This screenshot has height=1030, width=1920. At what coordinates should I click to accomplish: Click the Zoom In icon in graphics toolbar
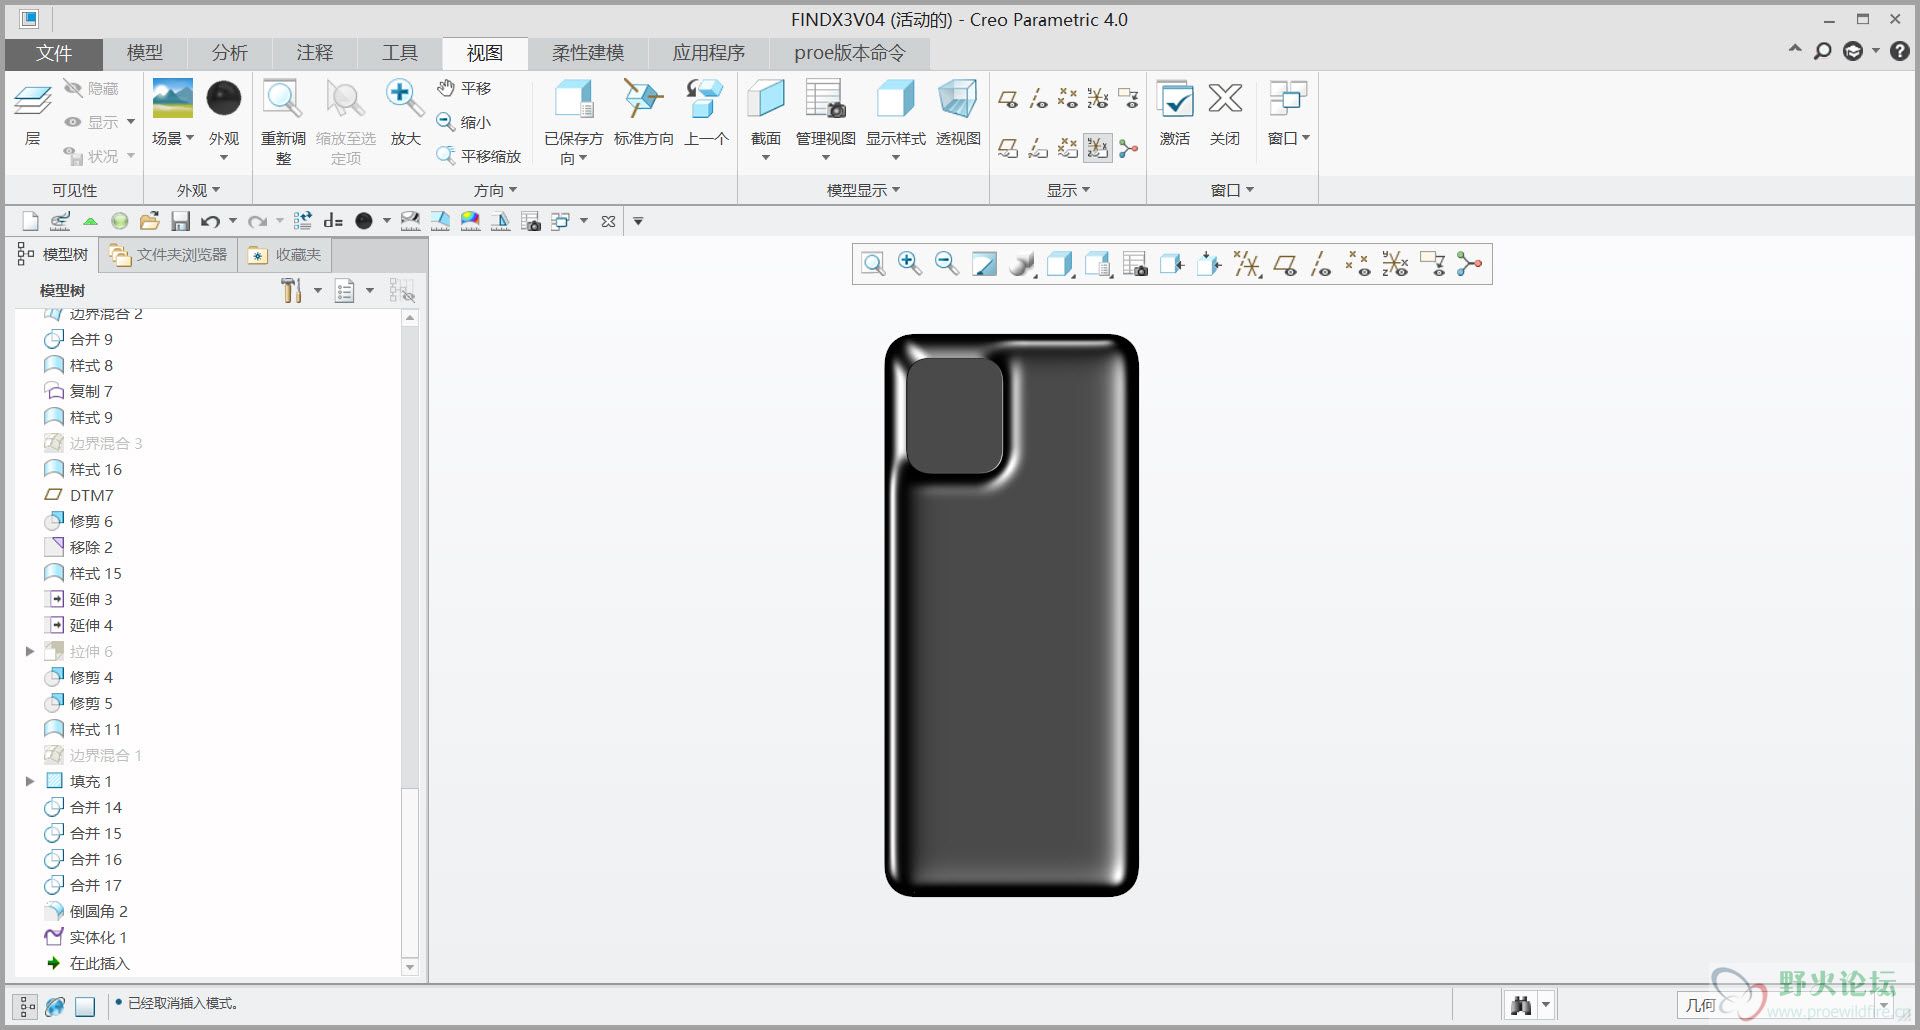click(x=910, y=264)
